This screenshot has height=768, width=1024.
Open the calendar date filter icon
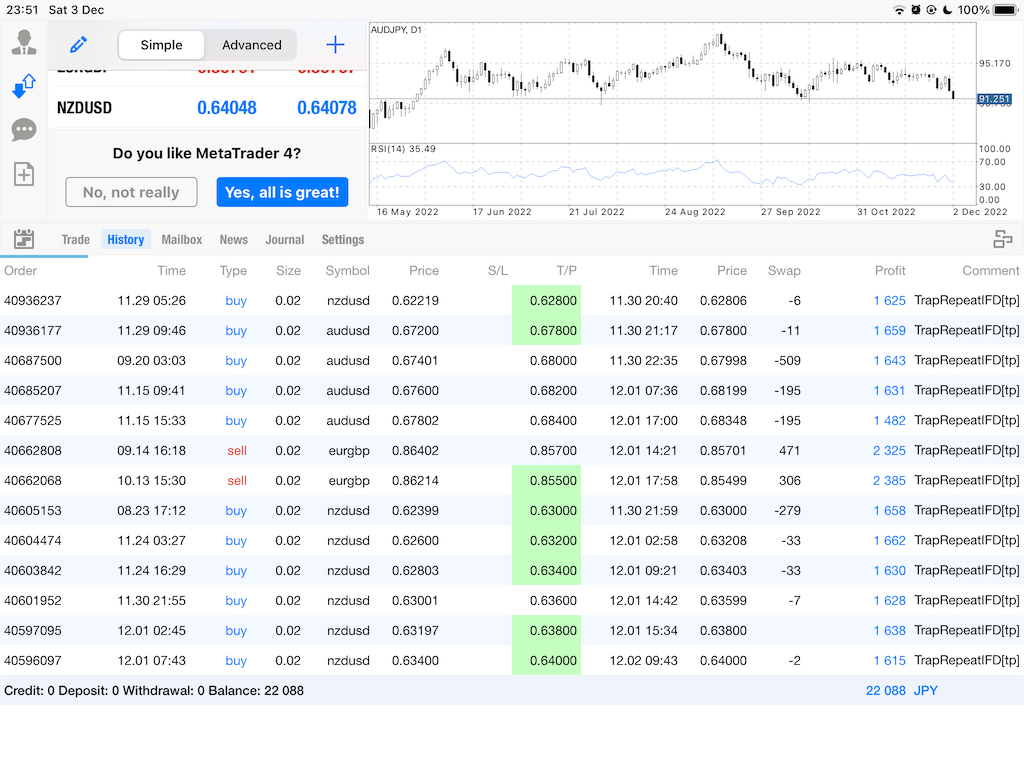pyautogui.click(x=24, y=239)
